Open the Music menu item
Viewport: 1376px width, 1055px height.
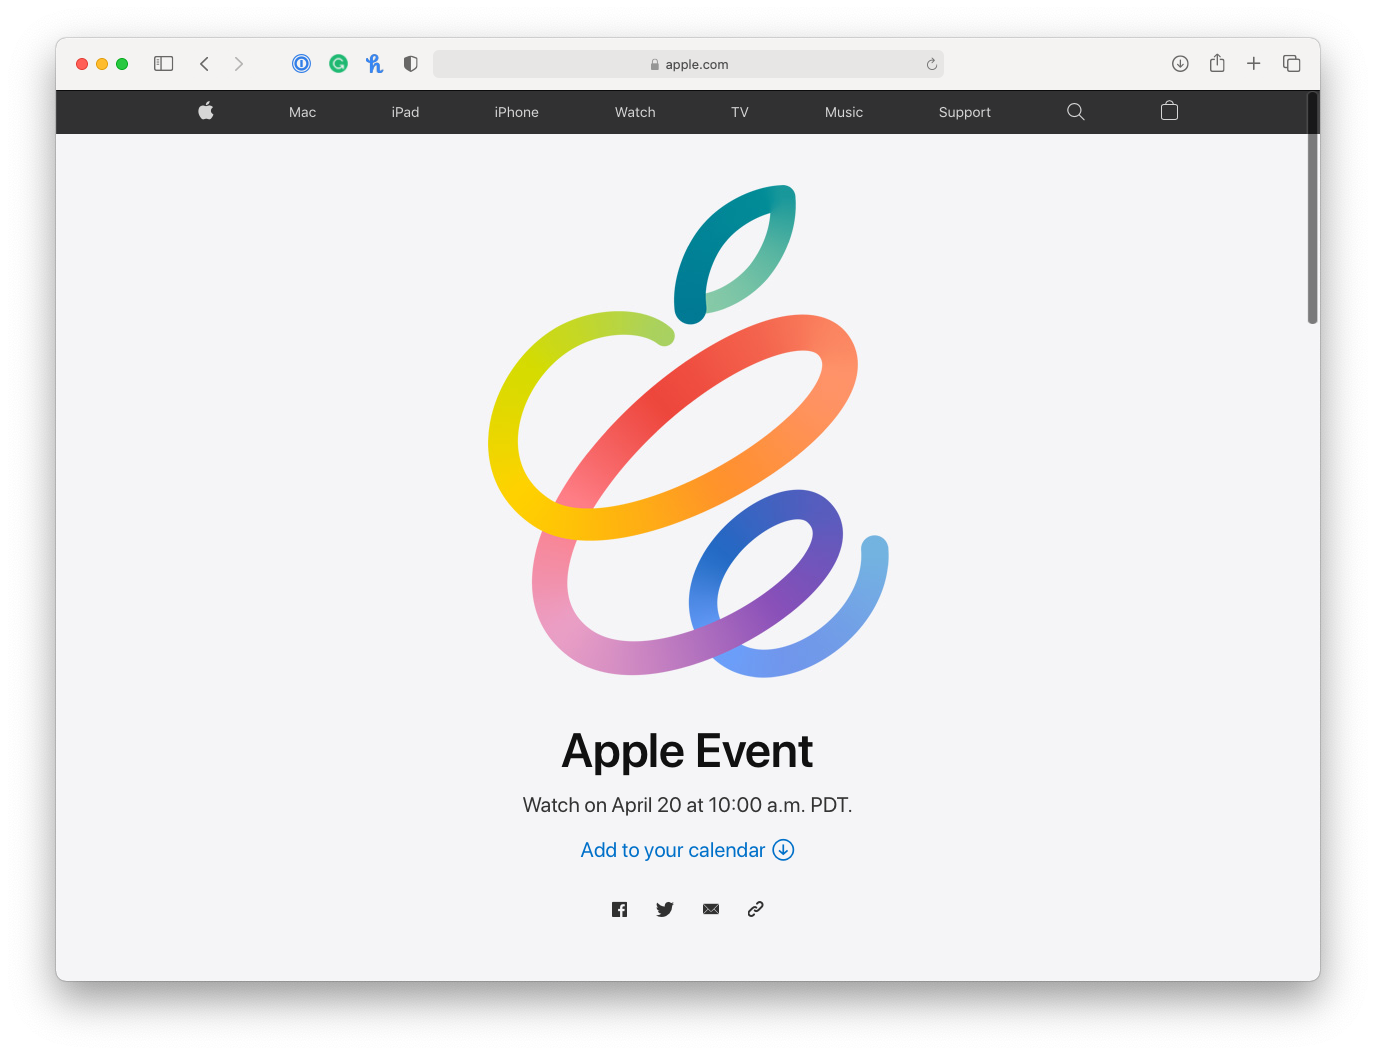pyautogui.click(x=844, y=112)
